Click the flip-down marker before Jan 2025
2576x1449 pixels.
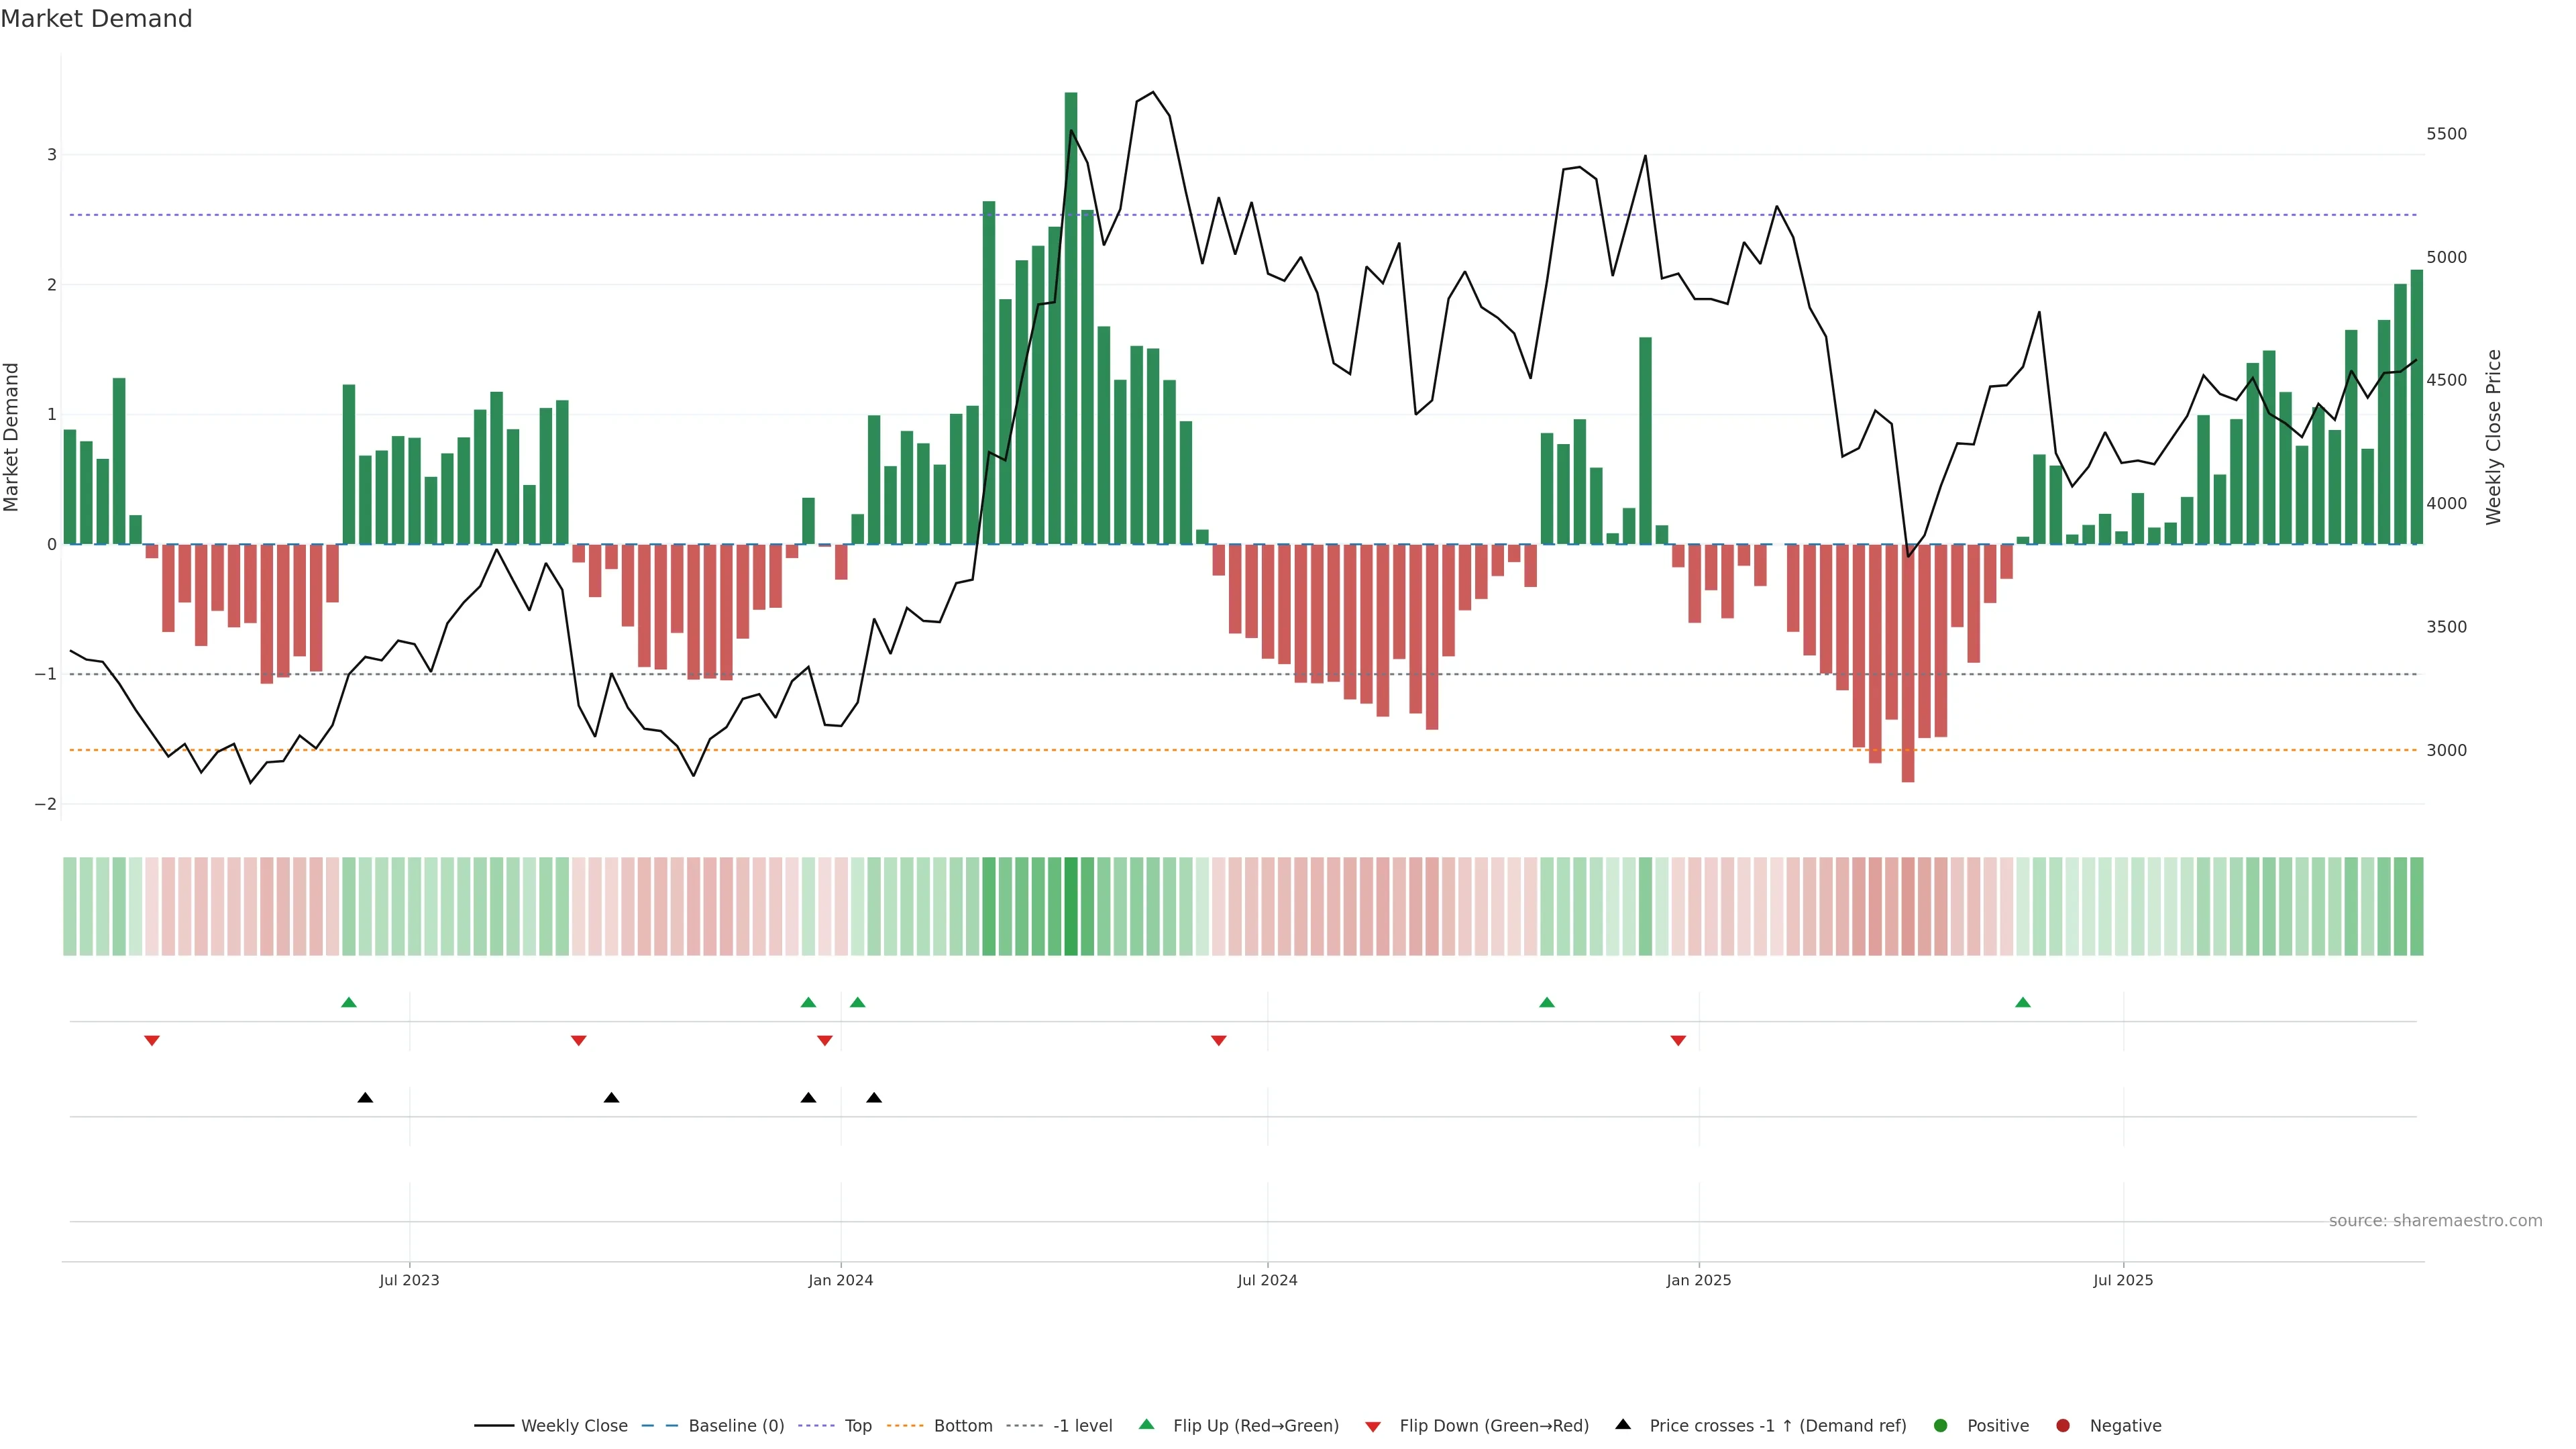click(x=1678, y=1041)
